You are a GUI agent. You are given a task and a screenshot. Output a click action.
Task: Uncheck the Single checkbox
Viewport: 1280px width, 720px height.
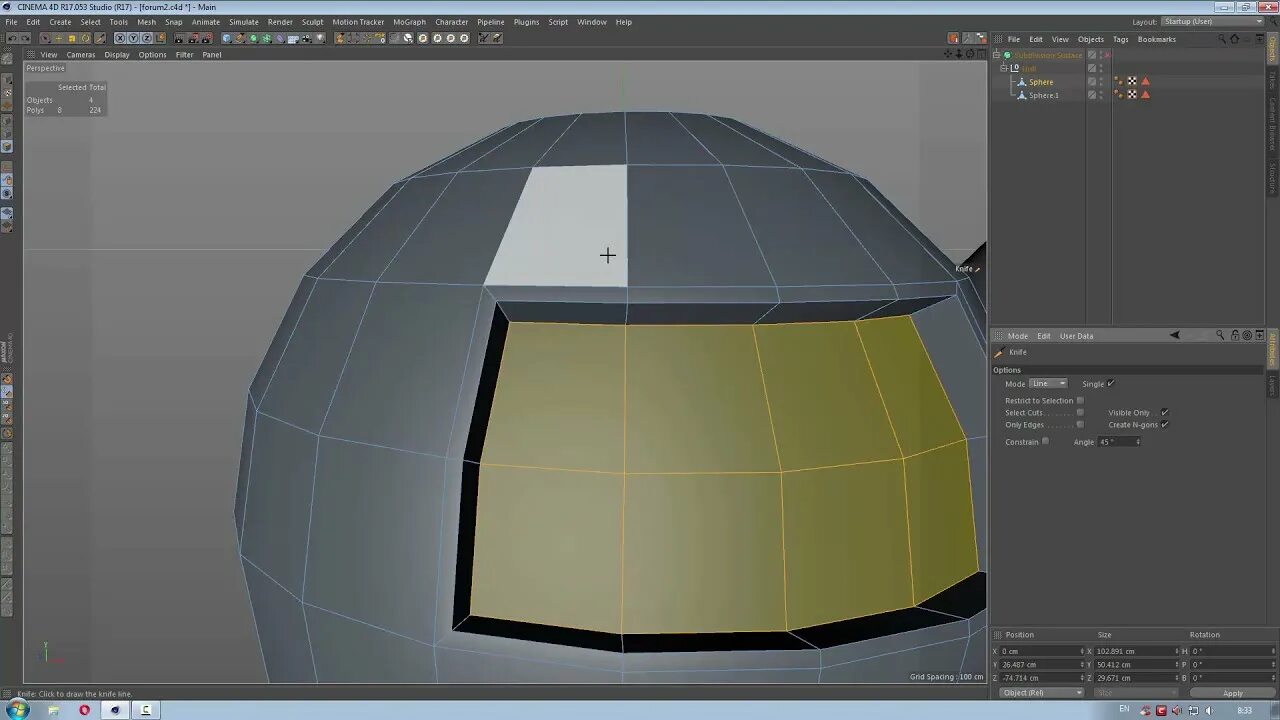click(x=1111, y=384)
